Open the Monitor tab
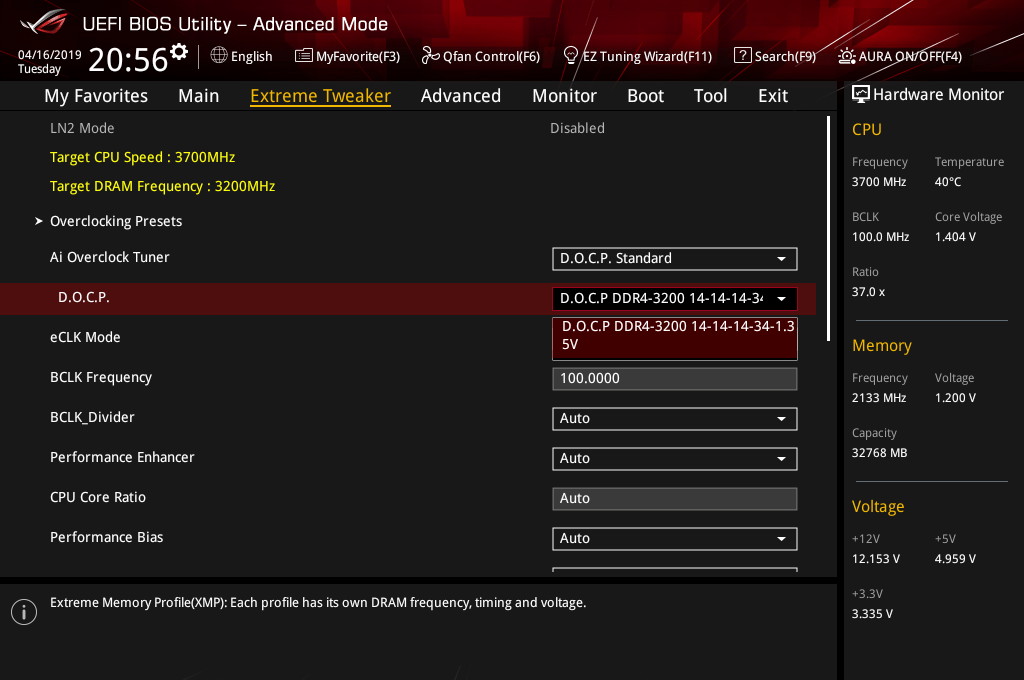 point(564,96)
